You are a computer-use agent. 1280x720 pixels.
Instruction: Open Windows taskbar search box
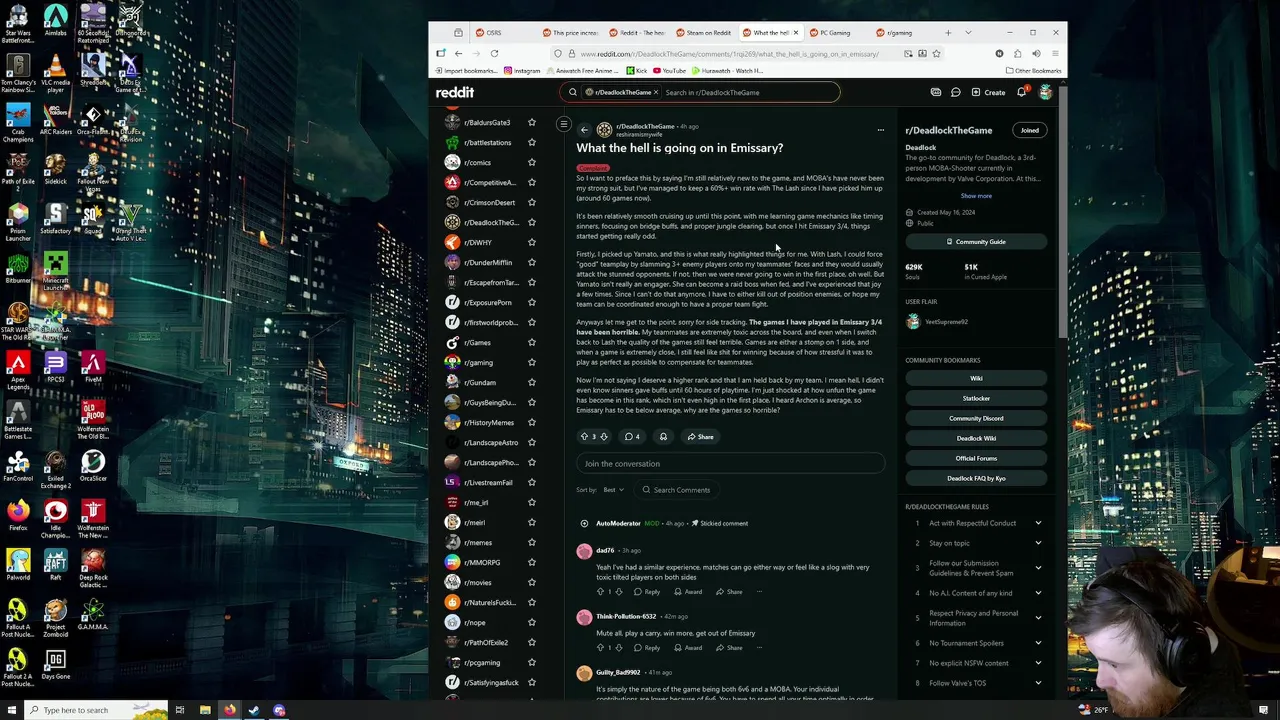(x=95, y=710)
